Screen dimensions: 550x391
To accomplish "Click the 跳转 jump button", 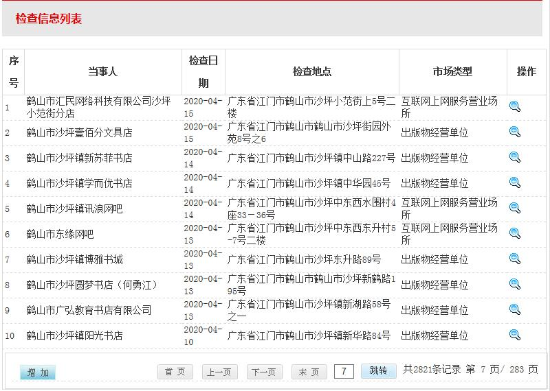I will coord(379,370).
